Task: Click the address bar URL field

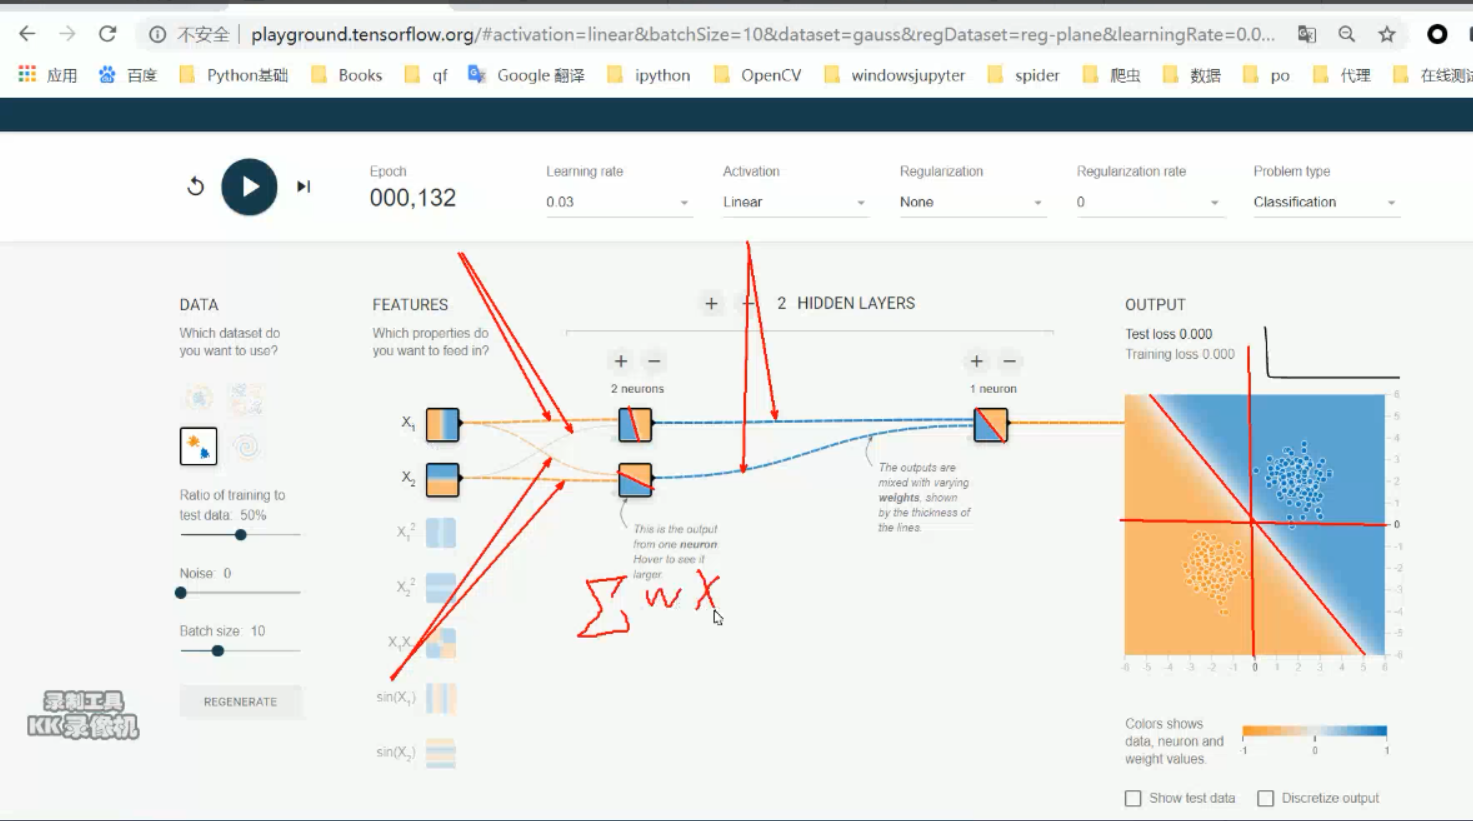Action: [x=763, y=34]
